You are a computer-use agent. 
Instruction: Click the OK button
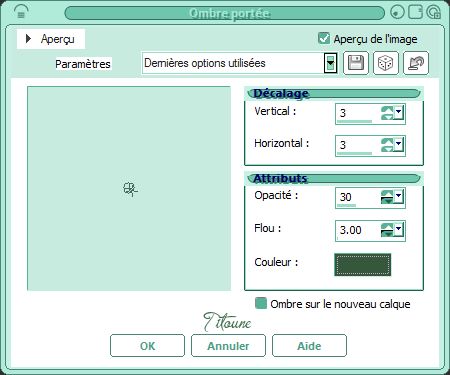coord(147,346)
